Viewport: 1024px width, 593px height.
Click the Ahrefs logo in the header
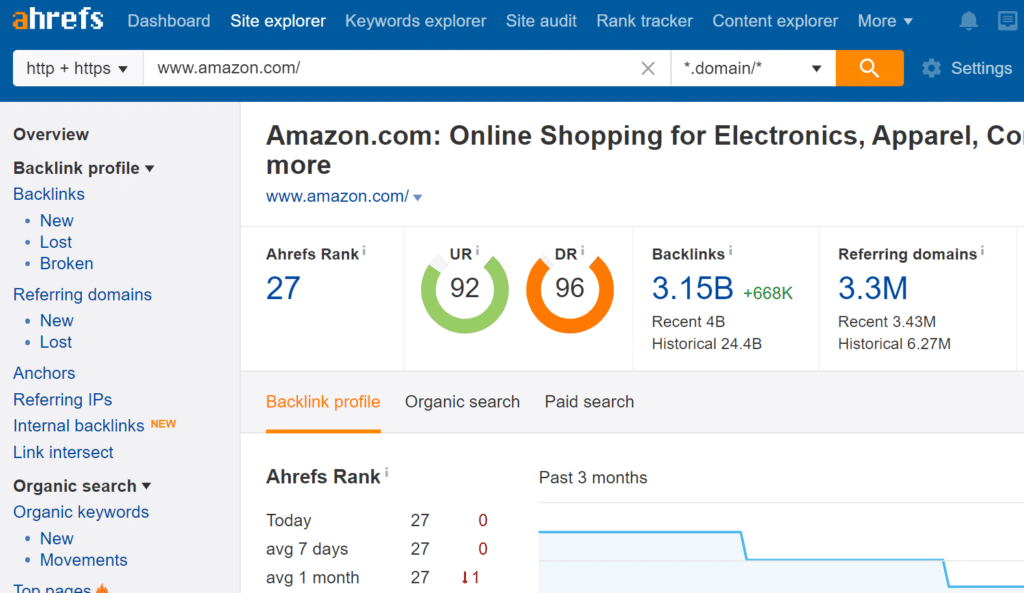(58, 20)
